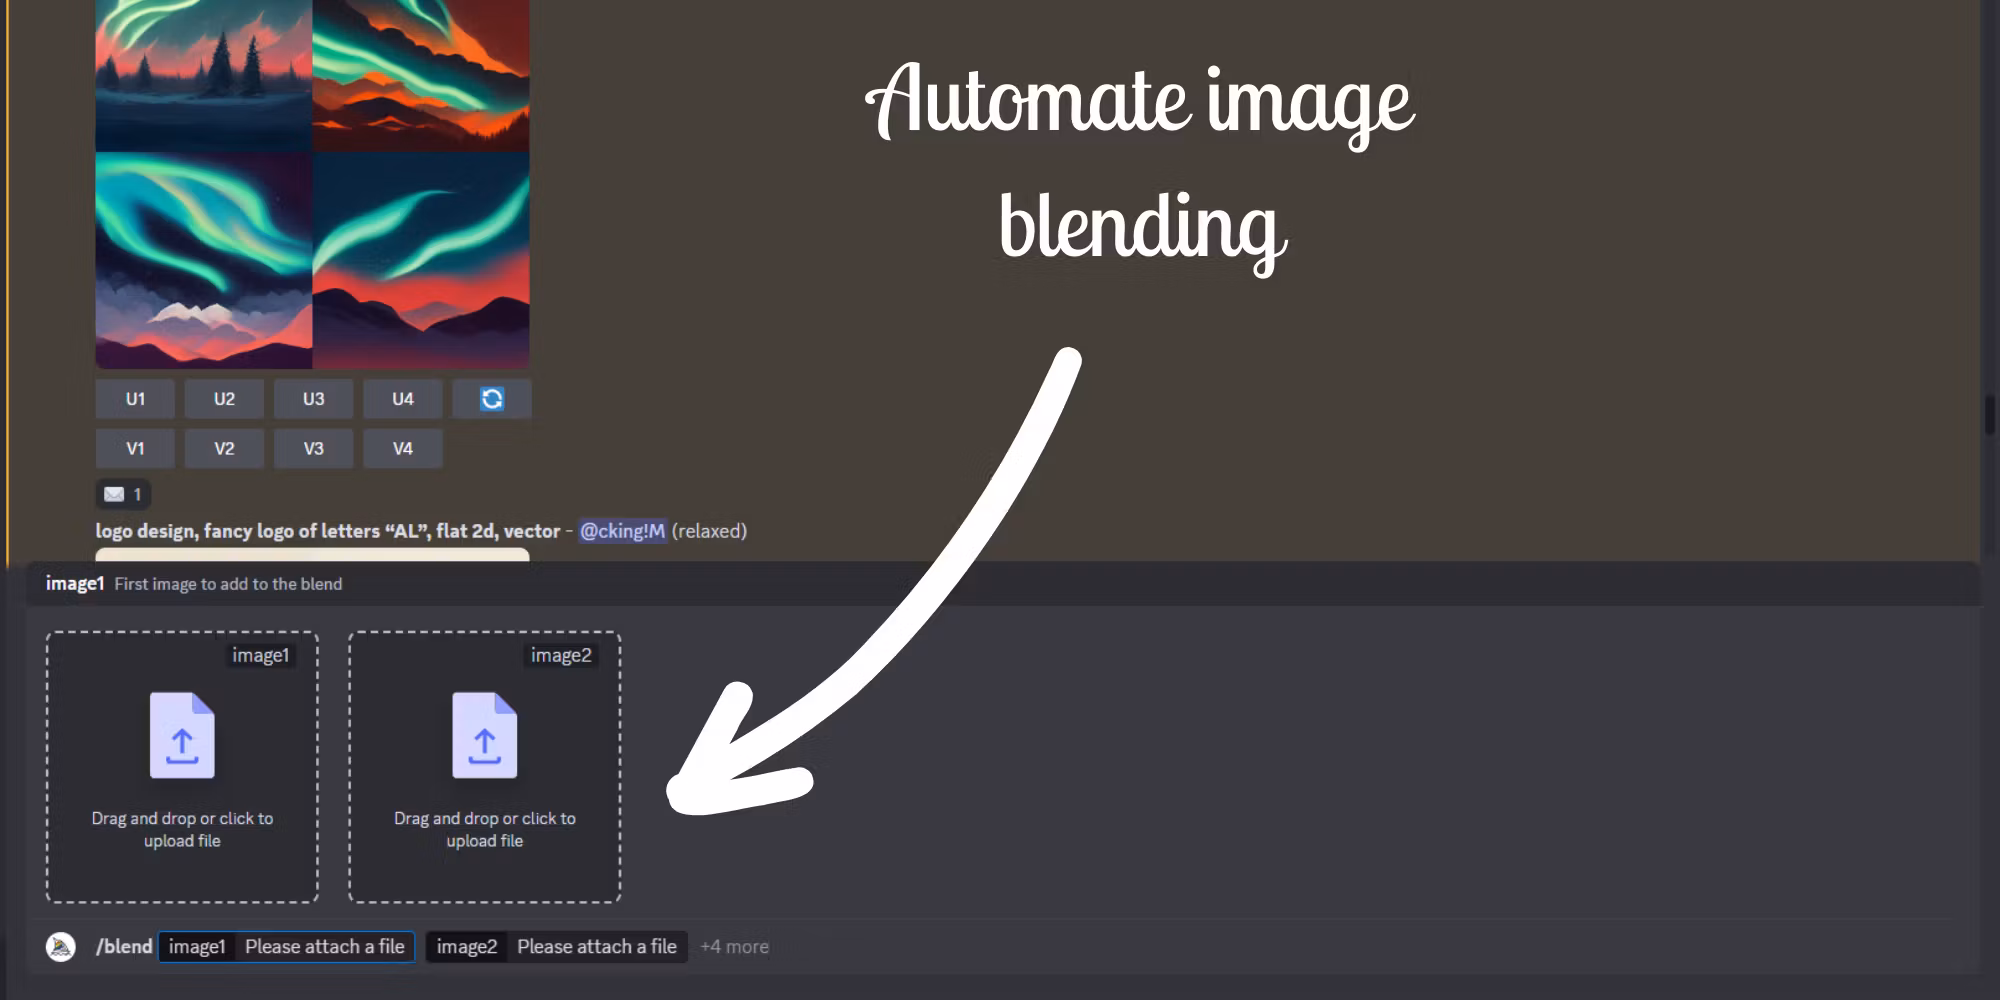Create variations with the V1 button
Image resolution: width=2000 pixels, height=1000 pixels.
[x=135, y=448]
